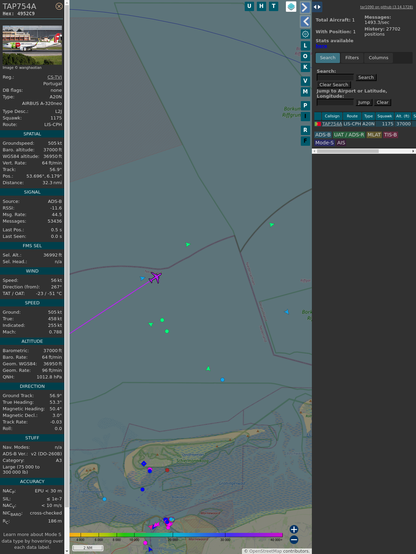Viewport: 416px width, 554px height.
Task: Focus the Jump to Airport input field
Action: pyautogui.click(x=335, y=102)
